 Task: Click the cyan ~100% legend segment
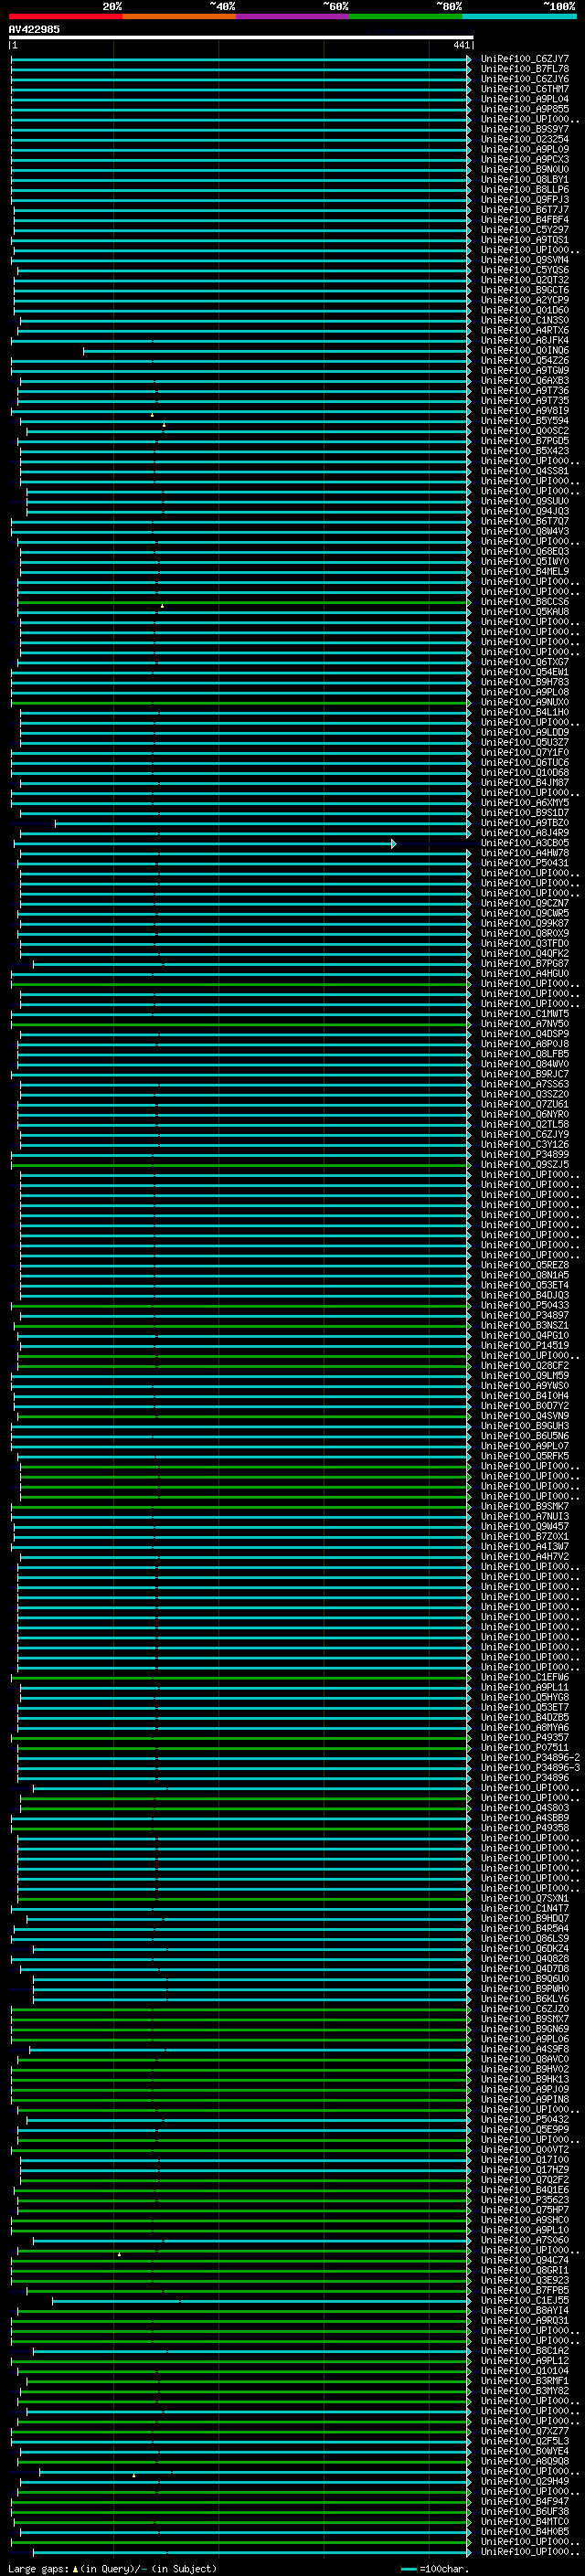click(519, 16)
